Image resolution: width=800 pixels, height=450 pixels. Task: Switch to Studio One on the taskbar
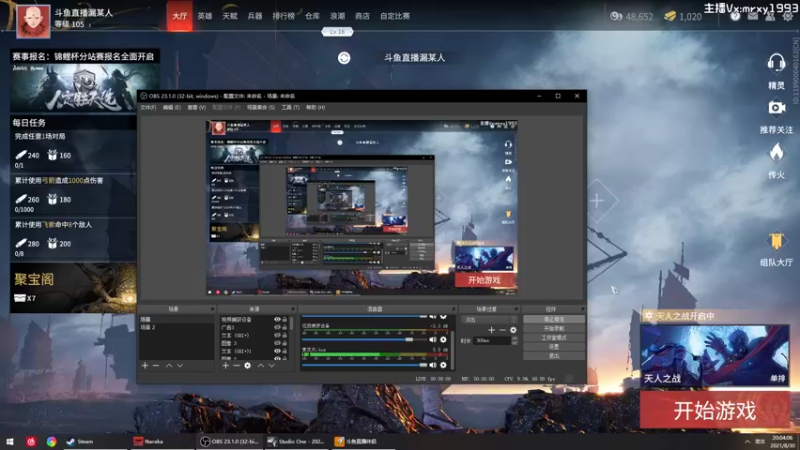pos(296,441)
